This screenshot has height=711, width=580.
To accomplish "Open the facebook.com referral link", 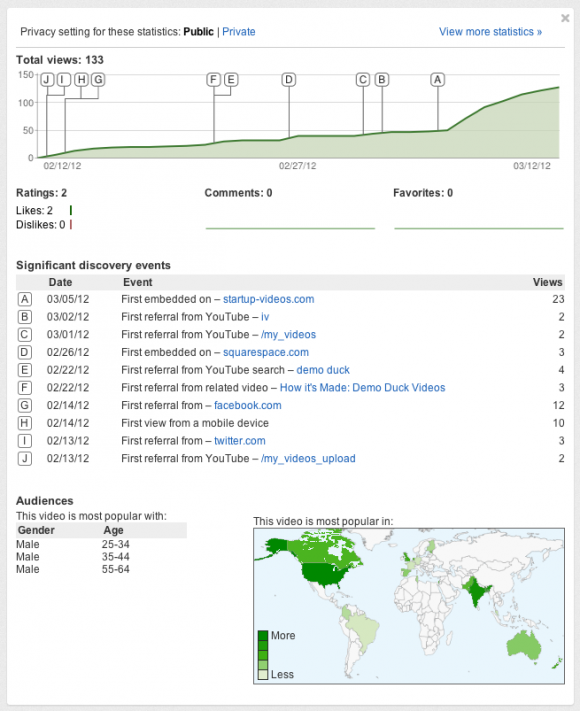I will coord(248,405).
